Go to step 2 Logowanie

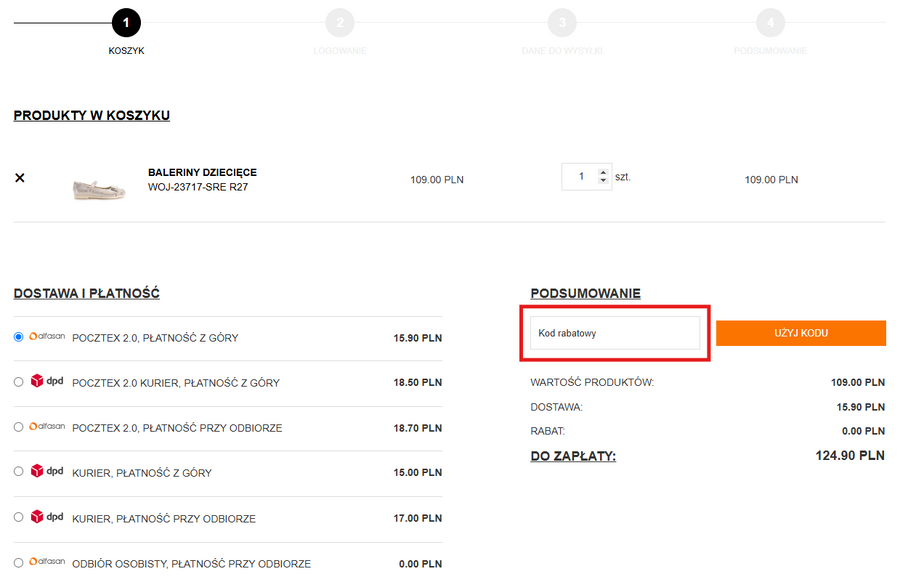340,22
